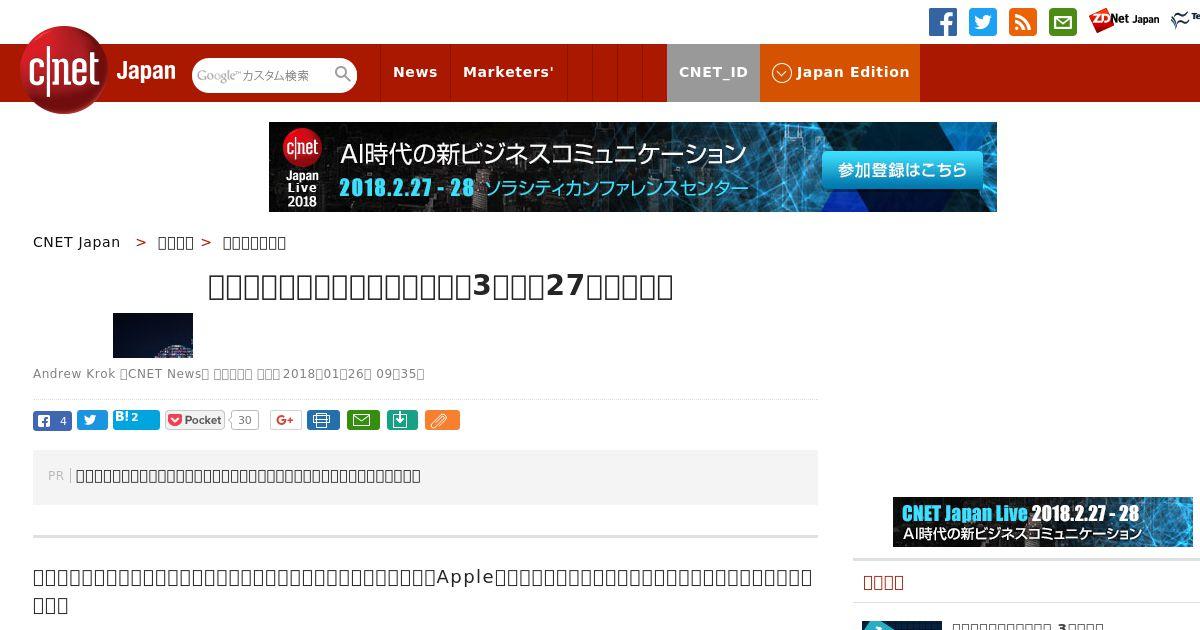Share article on Google+
Viewport: 1200px width, 630px height.
click(286, 421)
